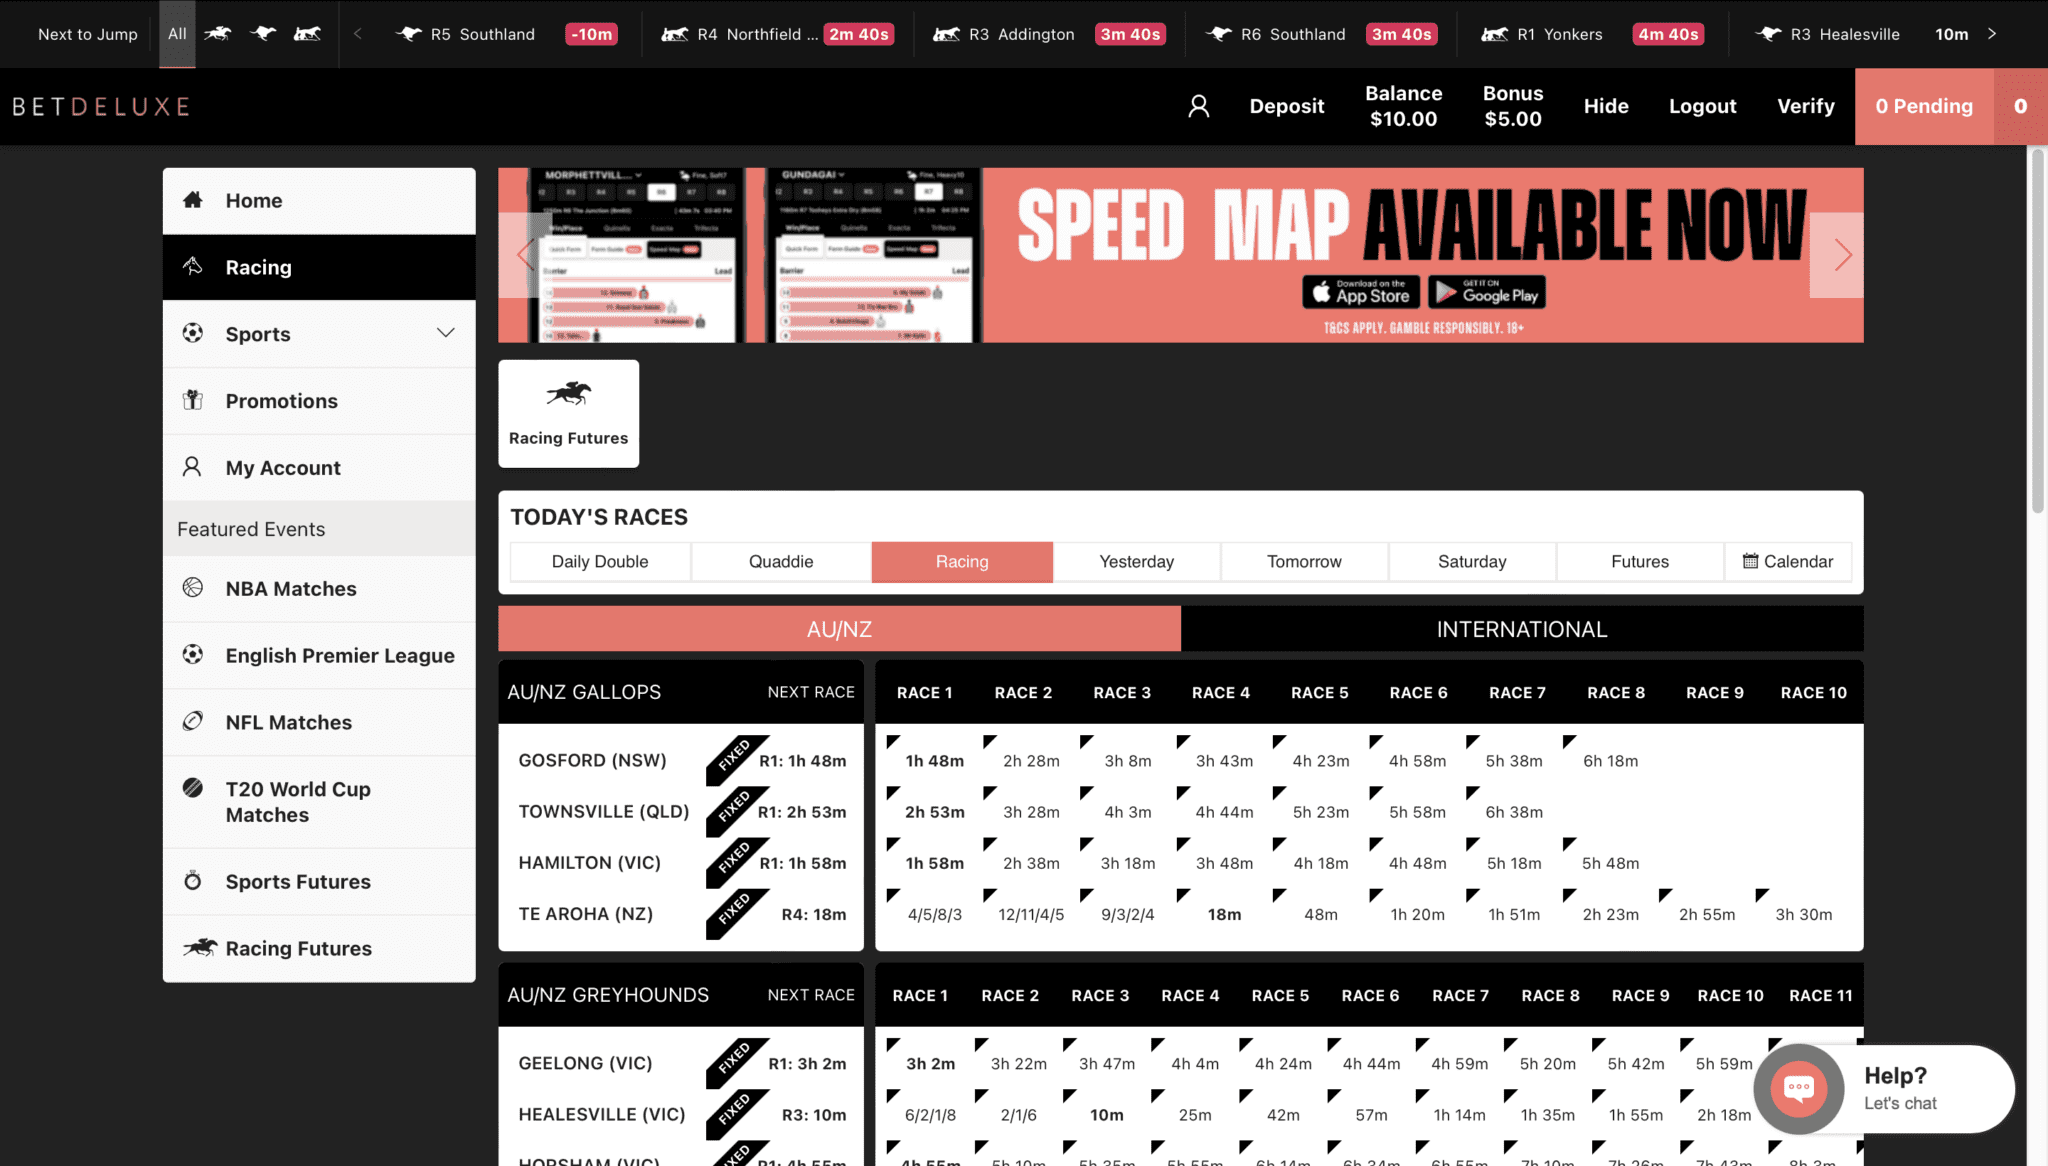This screenshot has width=2048, height=1166.
Task: Click the Speed Map promo banner
Action: [1181, 255]
